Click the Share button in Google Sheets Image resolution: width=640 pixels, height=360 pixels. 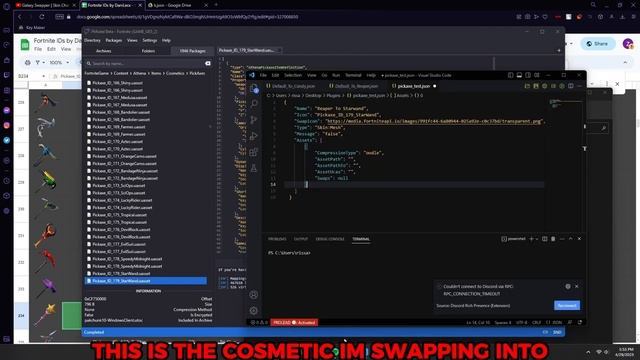597,44
